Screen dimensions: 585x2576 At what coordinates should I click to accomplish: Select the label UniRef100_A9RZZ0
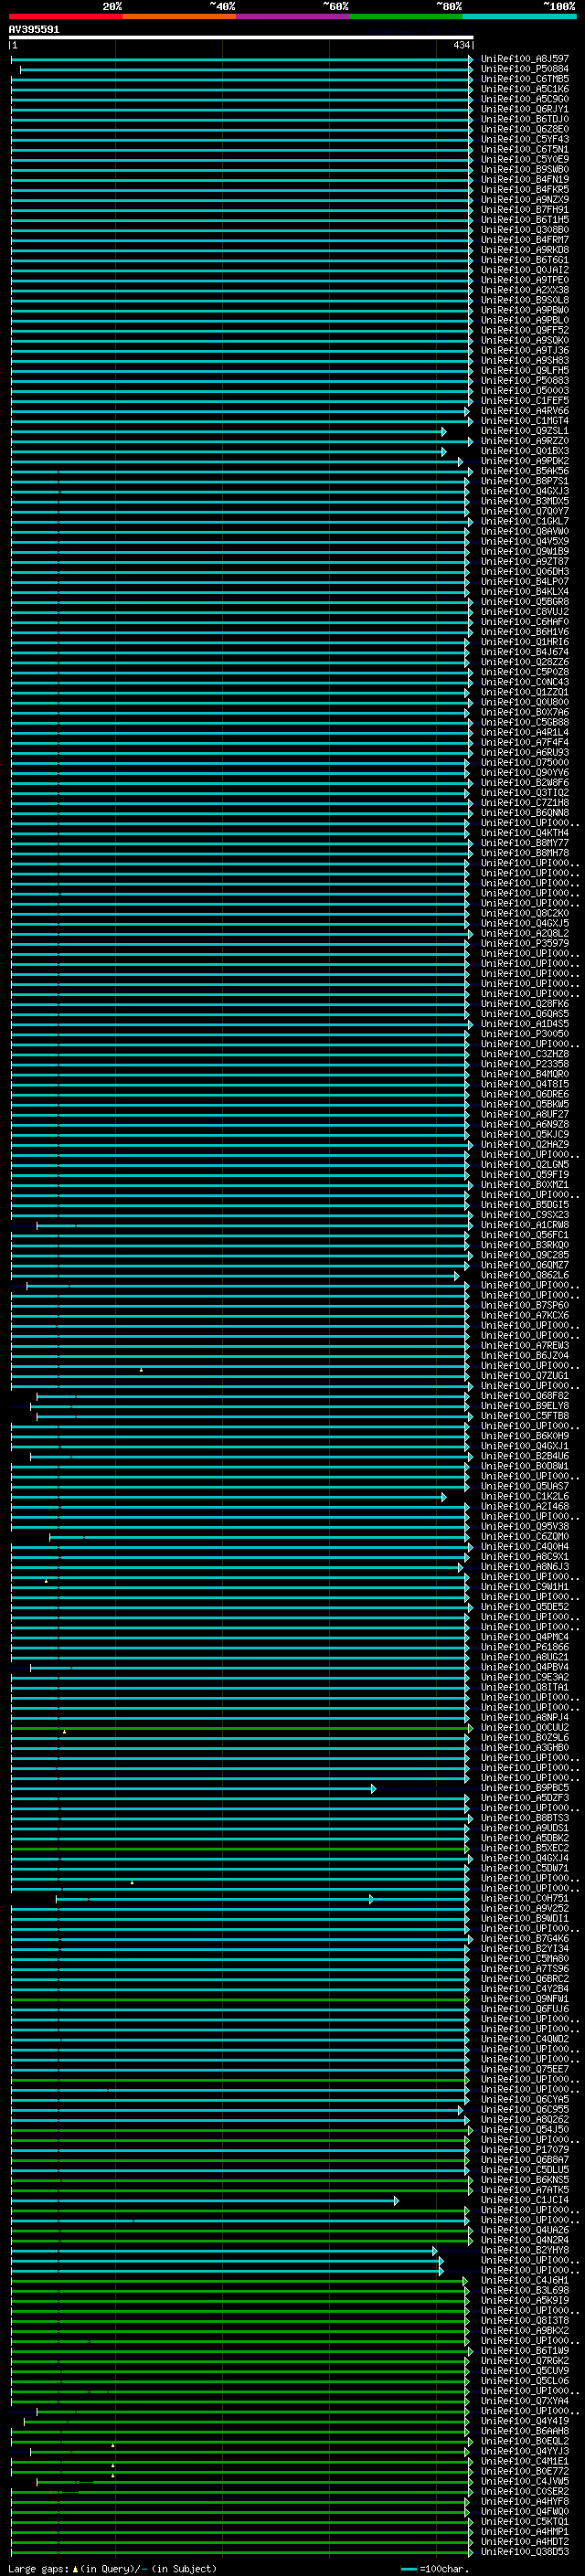pos(524,441)
